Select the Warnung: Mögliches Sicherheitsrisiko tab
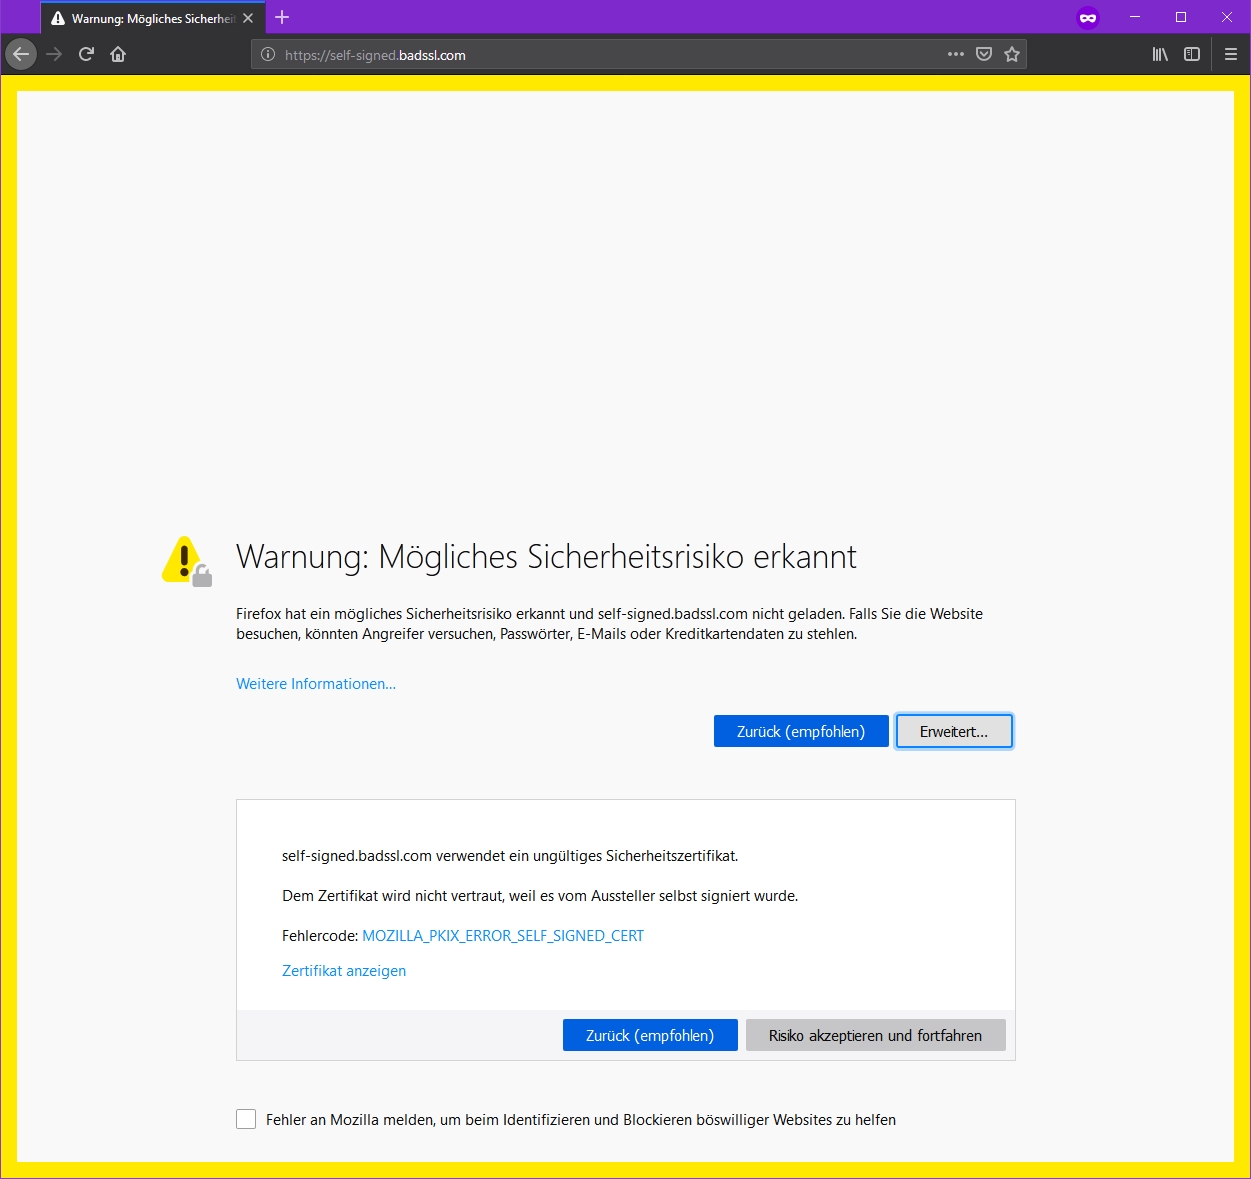Viewport: 1251px width, 1179px height. (x=153, y=18)
